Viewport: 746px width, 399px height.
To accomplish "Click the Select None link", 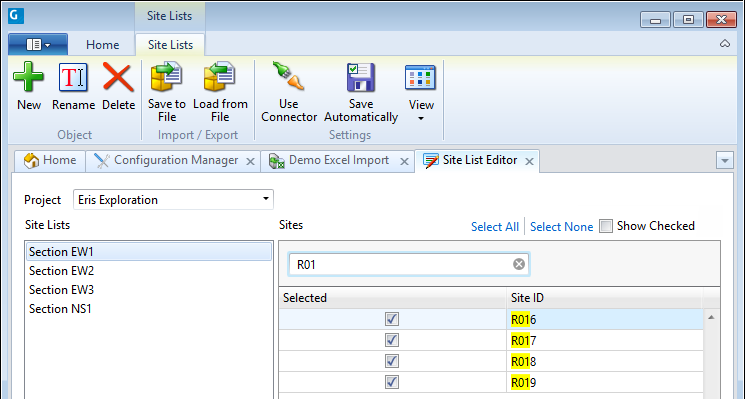I will [x=561, y=227].
